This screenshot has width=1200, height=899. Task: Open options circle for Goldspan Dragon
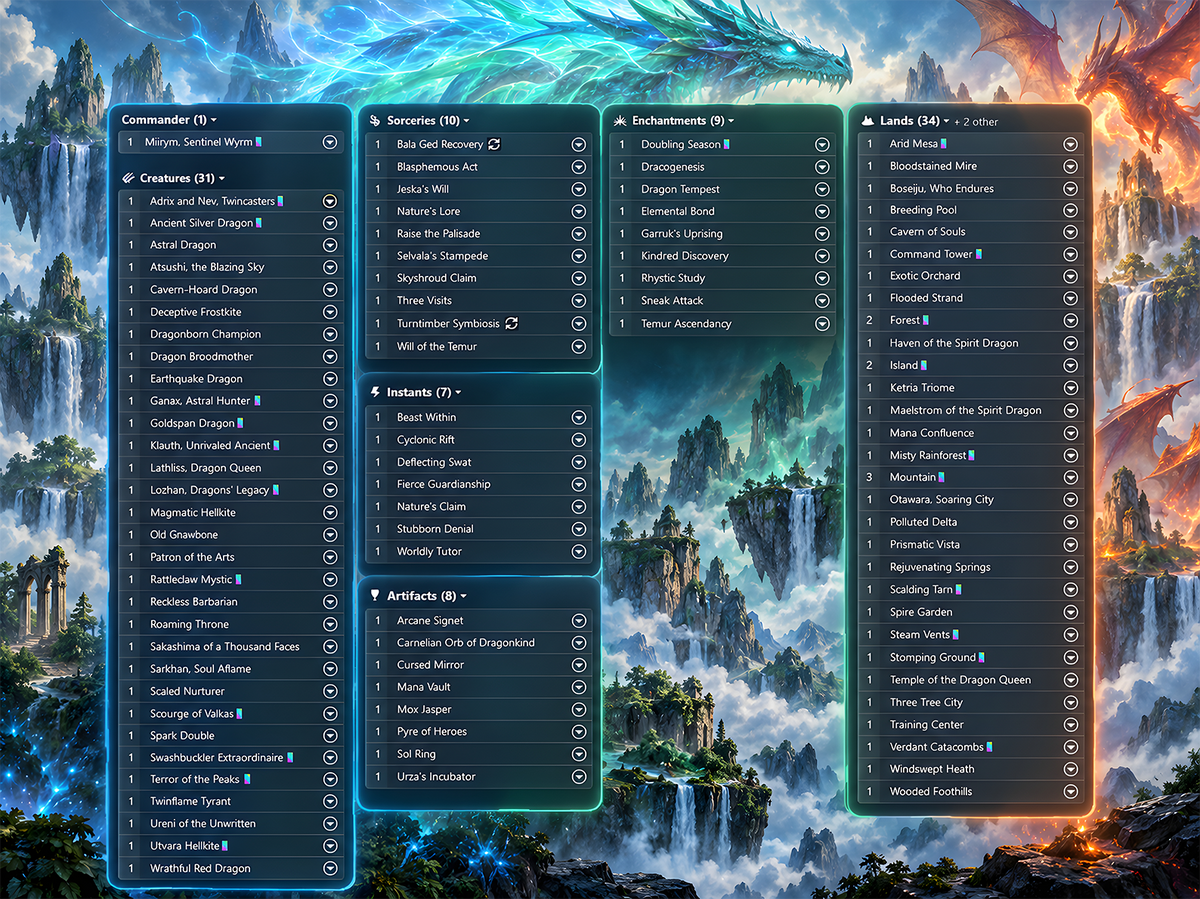tap(330, 424)
